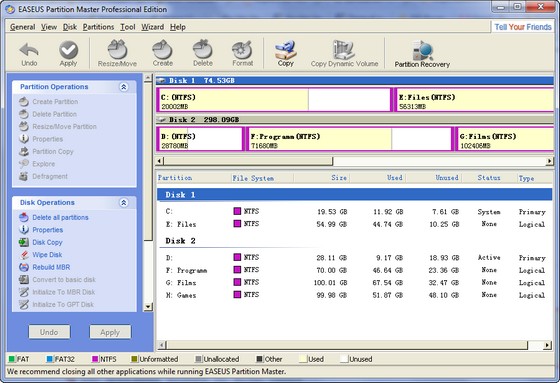This screenshot has height=383, width=560.
Task: Launch Partition Recovery from toolbar
Action: coord(422,54)
